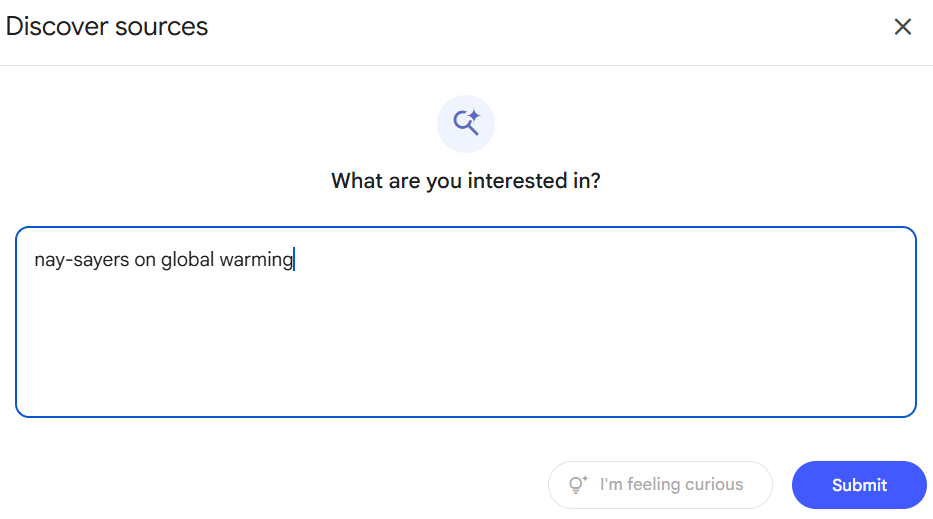Click the Discover sources dialog title
Viewport: 933px width, 519px height.
pyautogui.click(x=107, y=27)
